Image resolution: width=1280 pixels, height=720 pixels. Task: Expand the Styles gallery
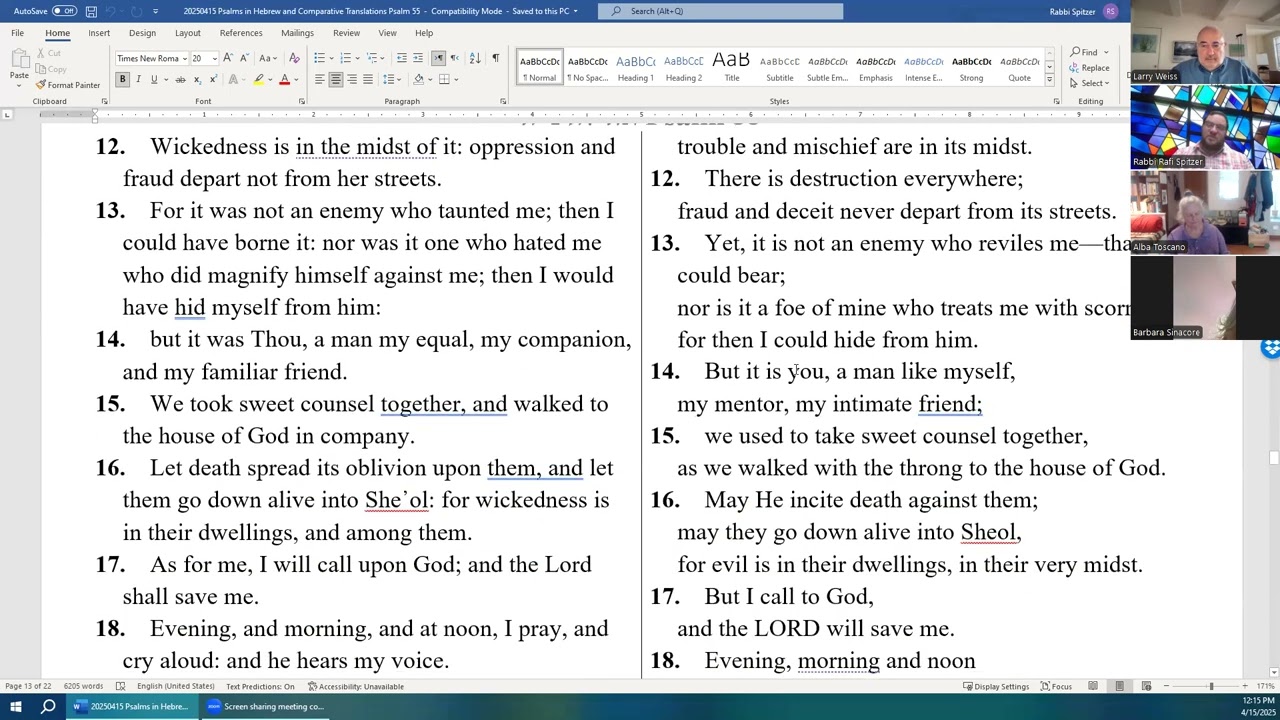point(1049,80)
